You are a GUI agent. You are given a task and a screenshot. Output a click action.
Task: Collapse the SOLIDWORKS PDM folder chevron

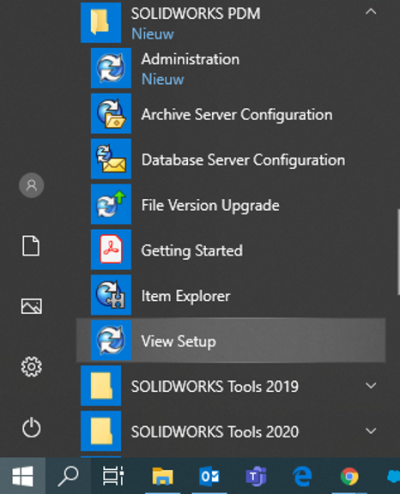[x=371, y=12]
